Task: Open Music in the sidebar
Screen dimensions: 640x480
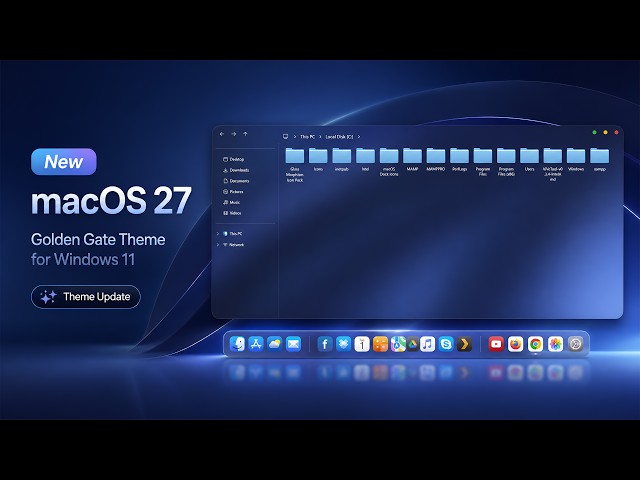Action: (x=231, y=202)
